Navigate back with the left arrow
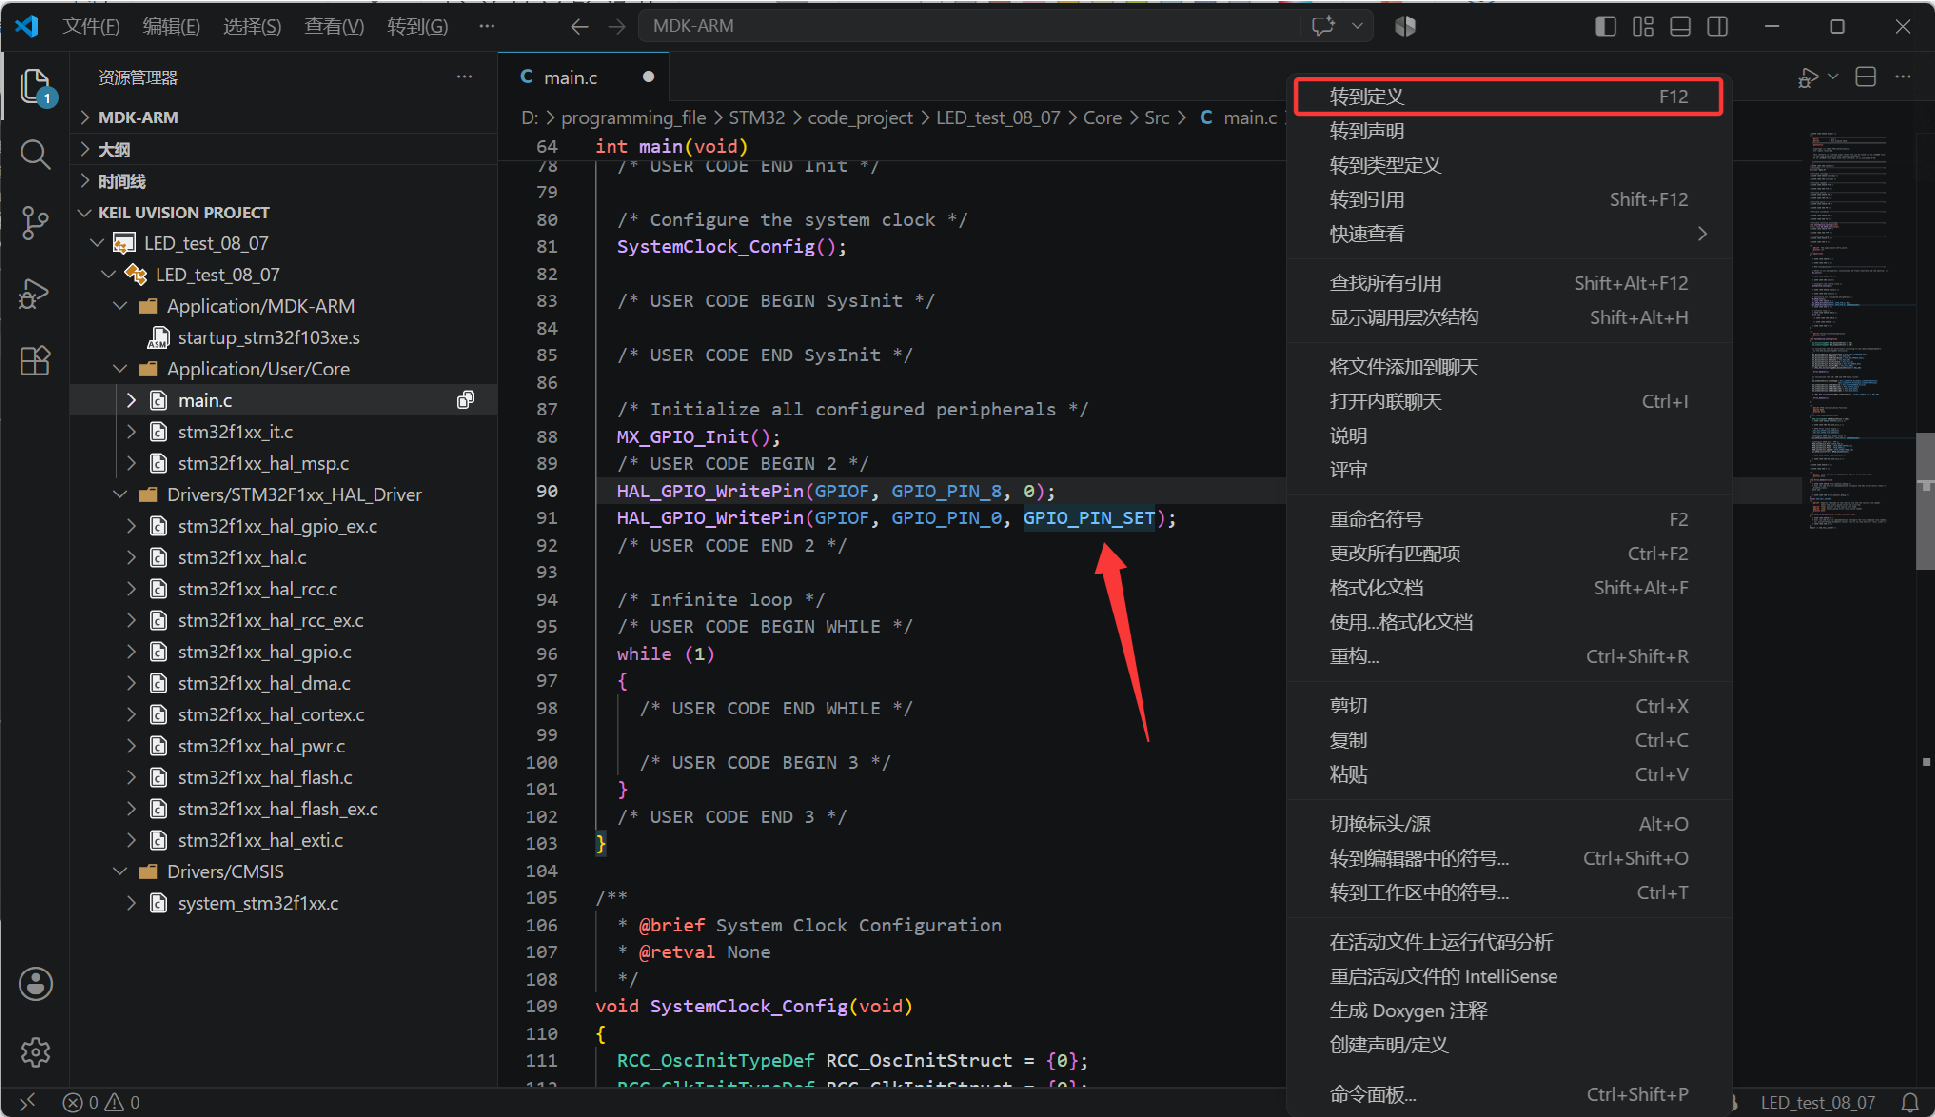The width and height of the screenshot is (1935, 1117). pos(580,26)
